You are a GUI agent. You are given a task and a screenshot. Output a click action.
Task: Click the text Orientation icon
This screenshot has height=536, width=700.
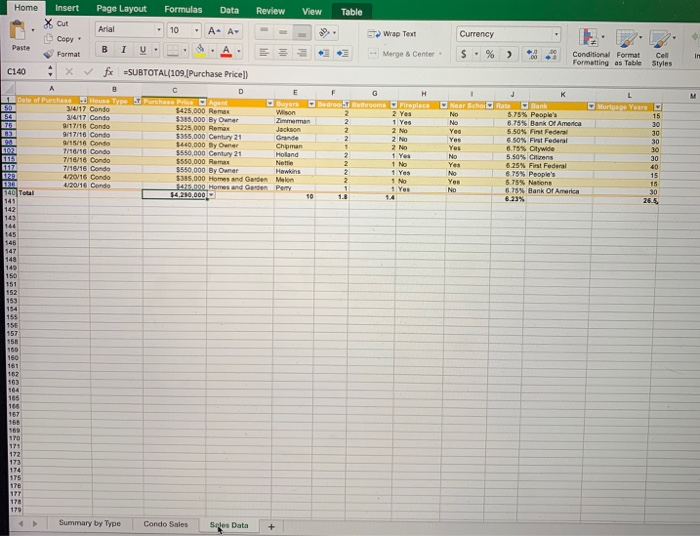[325, 32]
